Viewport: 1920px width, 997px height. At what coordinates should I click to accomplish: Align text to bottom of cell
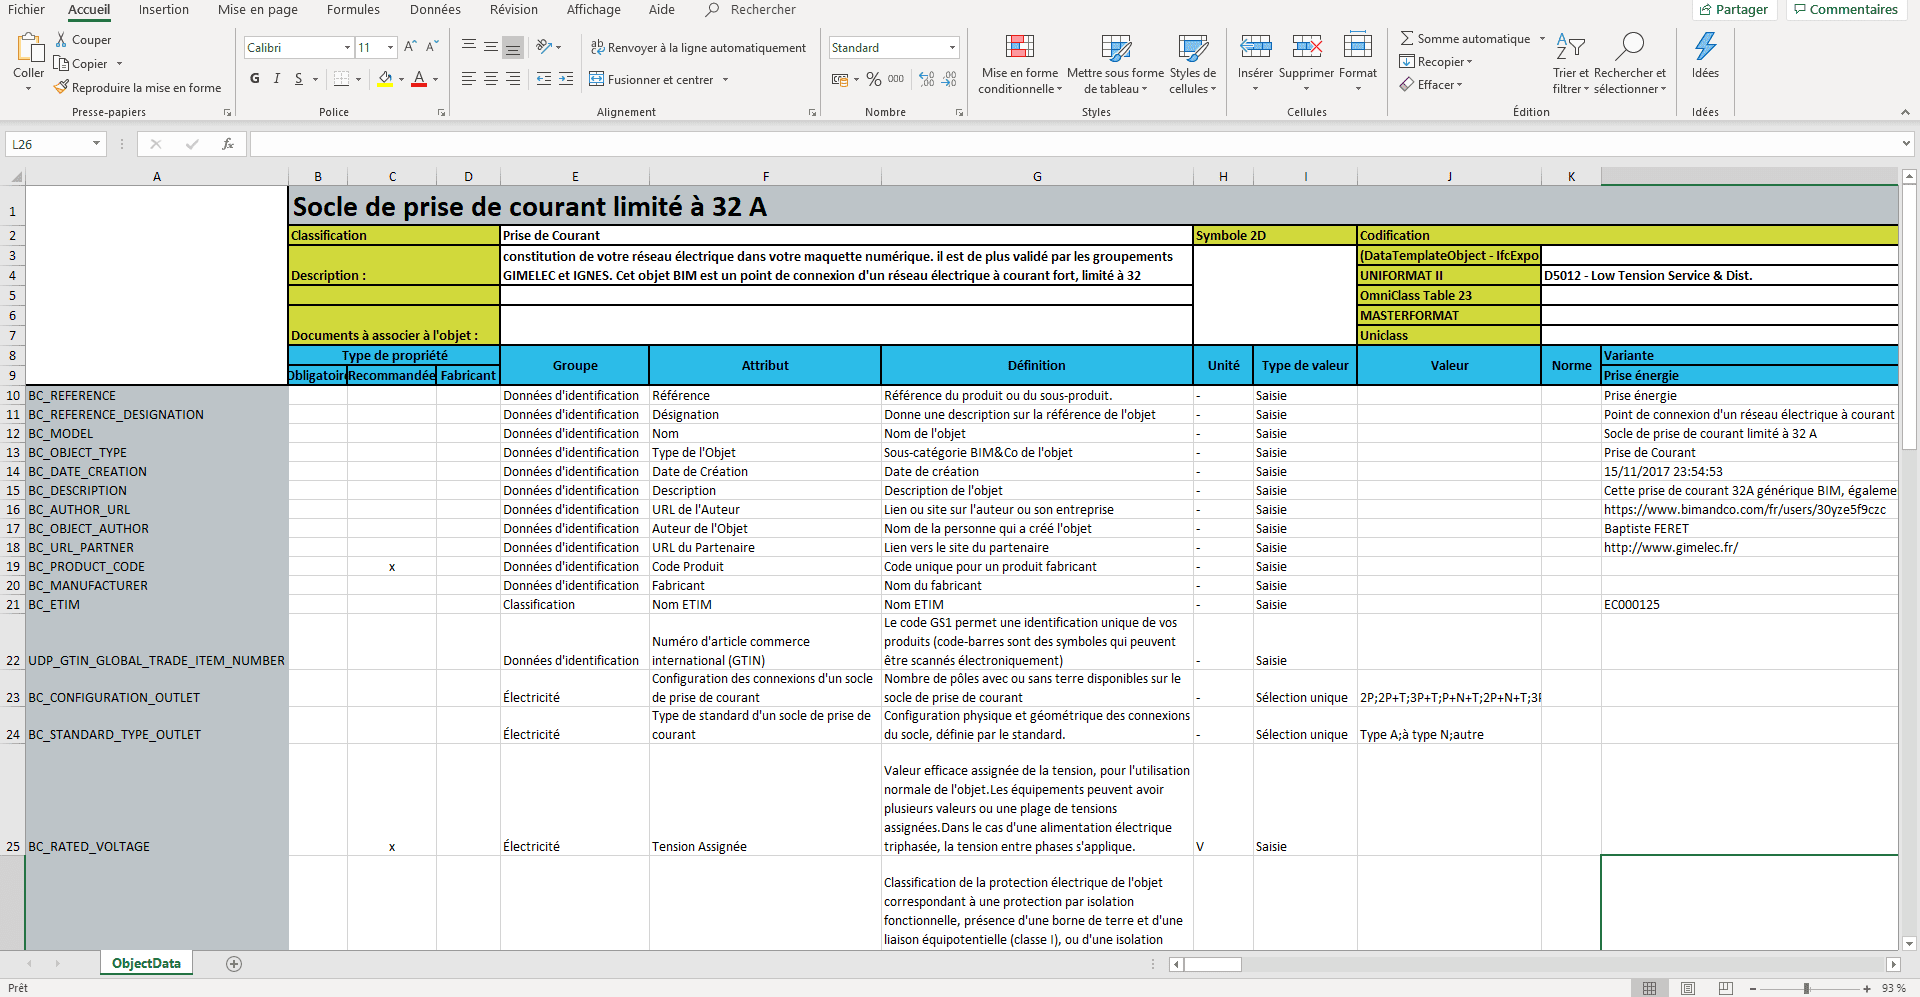tap(512, 47)
